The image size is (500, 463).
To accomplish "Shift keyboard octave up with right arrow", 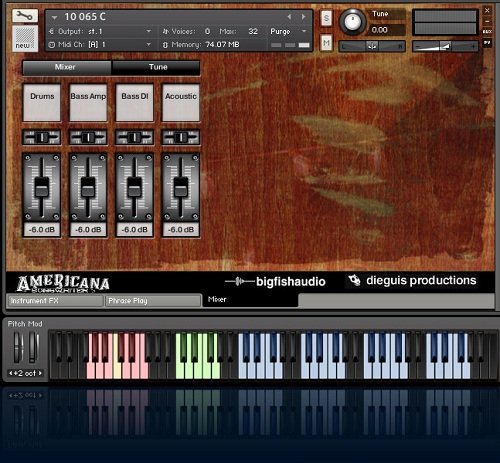I will [40, 373].
